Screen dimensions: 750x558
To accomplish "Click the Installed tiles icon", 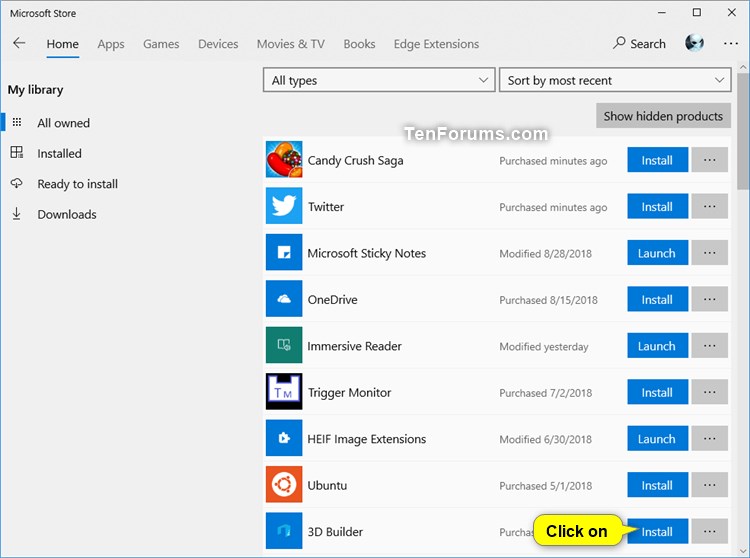I will tap(17, 153).
